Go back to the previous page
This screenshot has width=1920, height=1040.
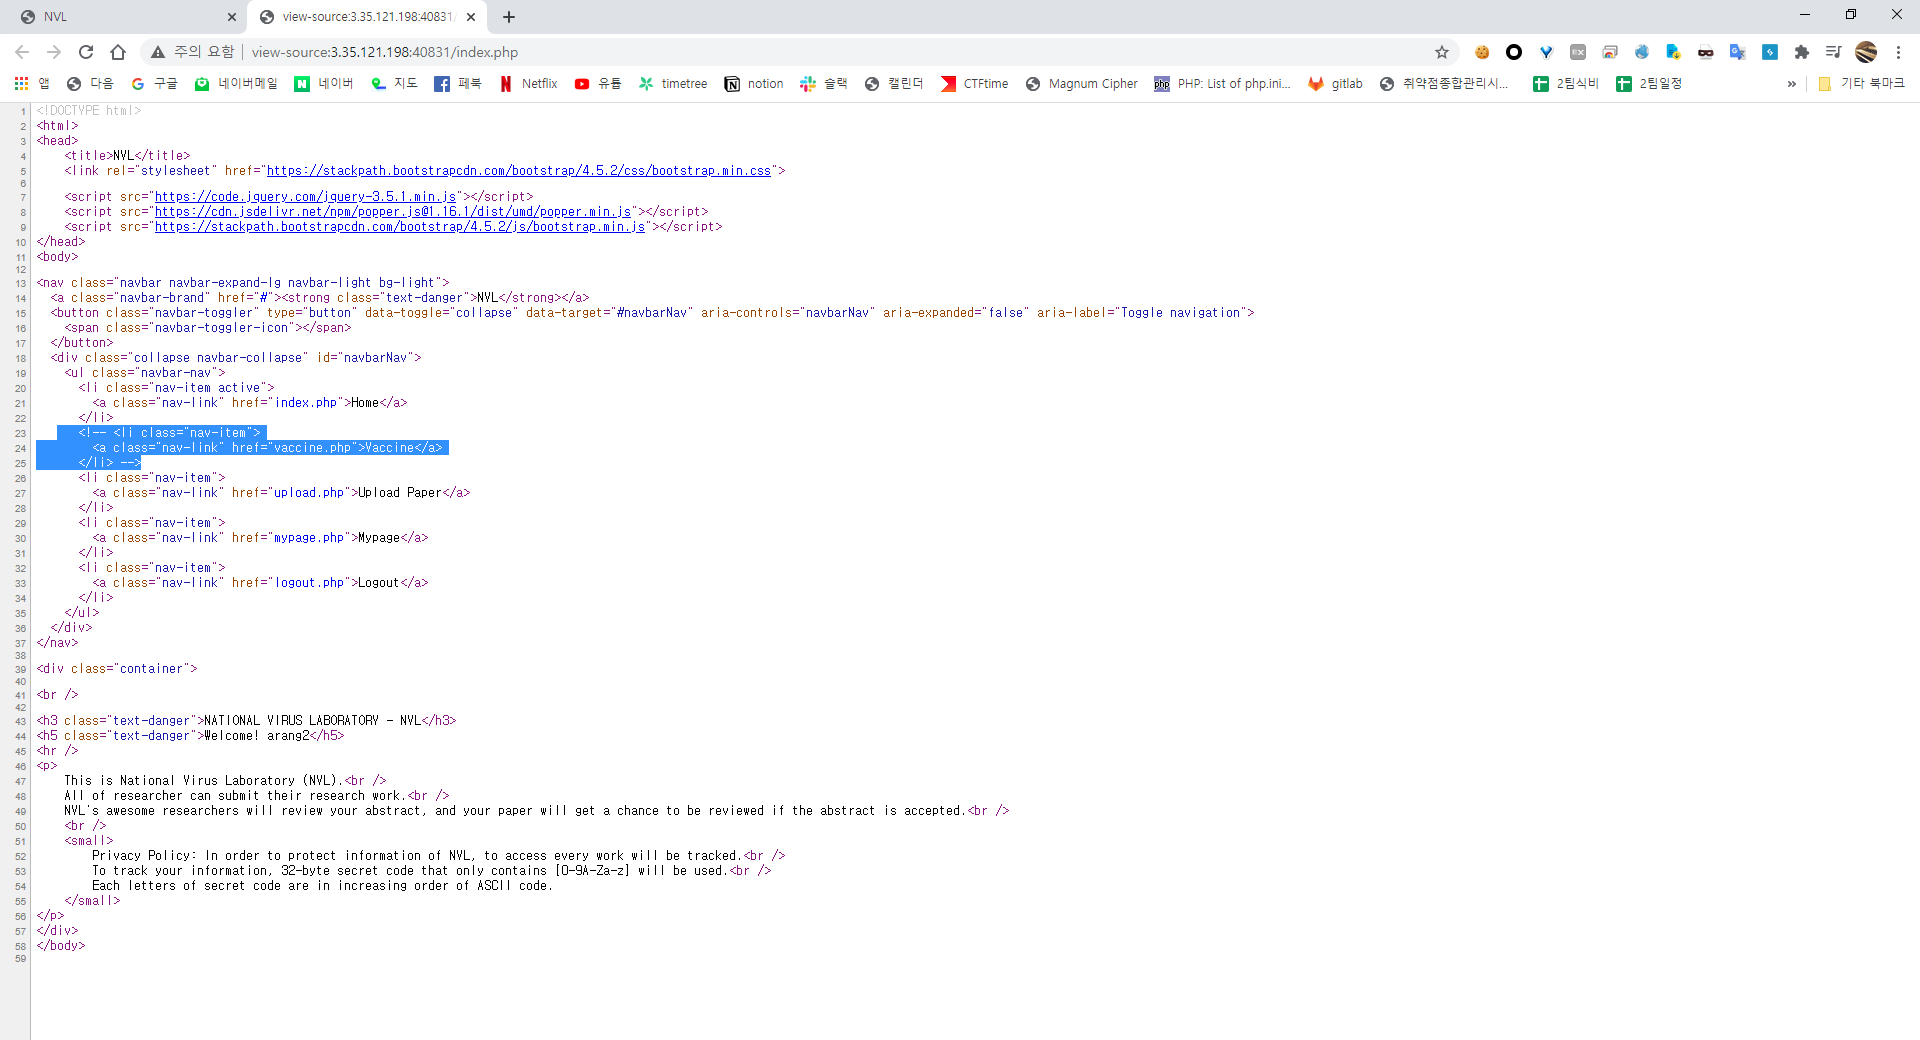22,52
